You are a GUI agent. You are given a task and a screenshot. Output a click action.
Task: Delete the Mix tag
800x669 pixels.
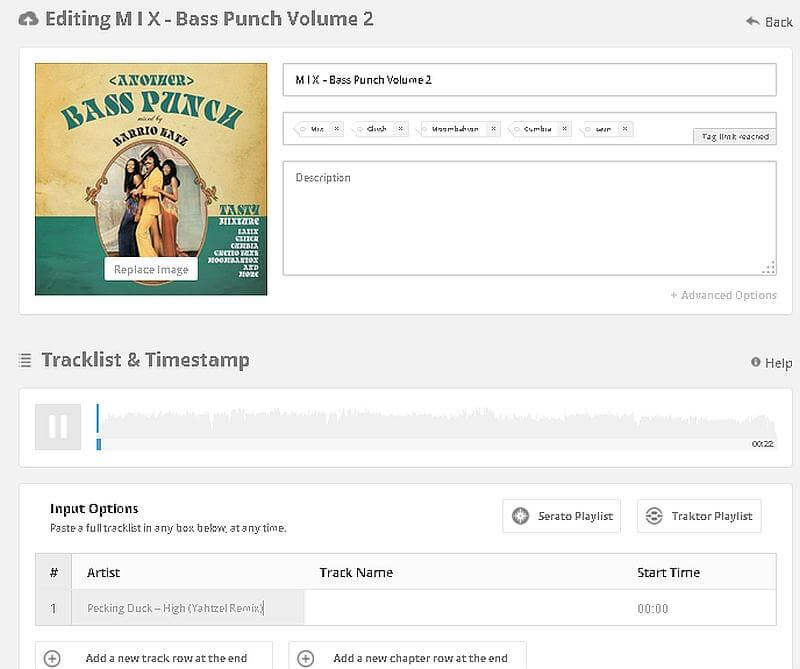pyautogui.click(x=337, y=129)
